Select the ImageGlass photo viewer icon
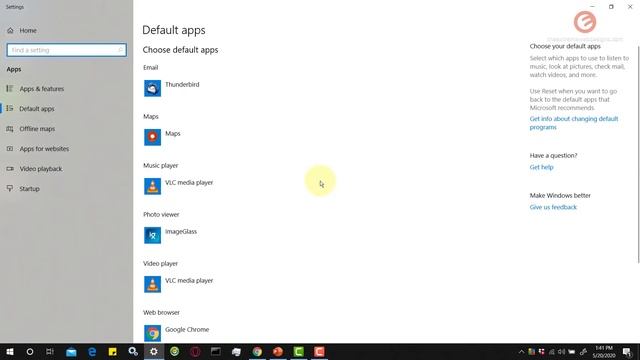The width and height of the screenshot is (640, 360). pyautogui.click(x=152, y=235)
